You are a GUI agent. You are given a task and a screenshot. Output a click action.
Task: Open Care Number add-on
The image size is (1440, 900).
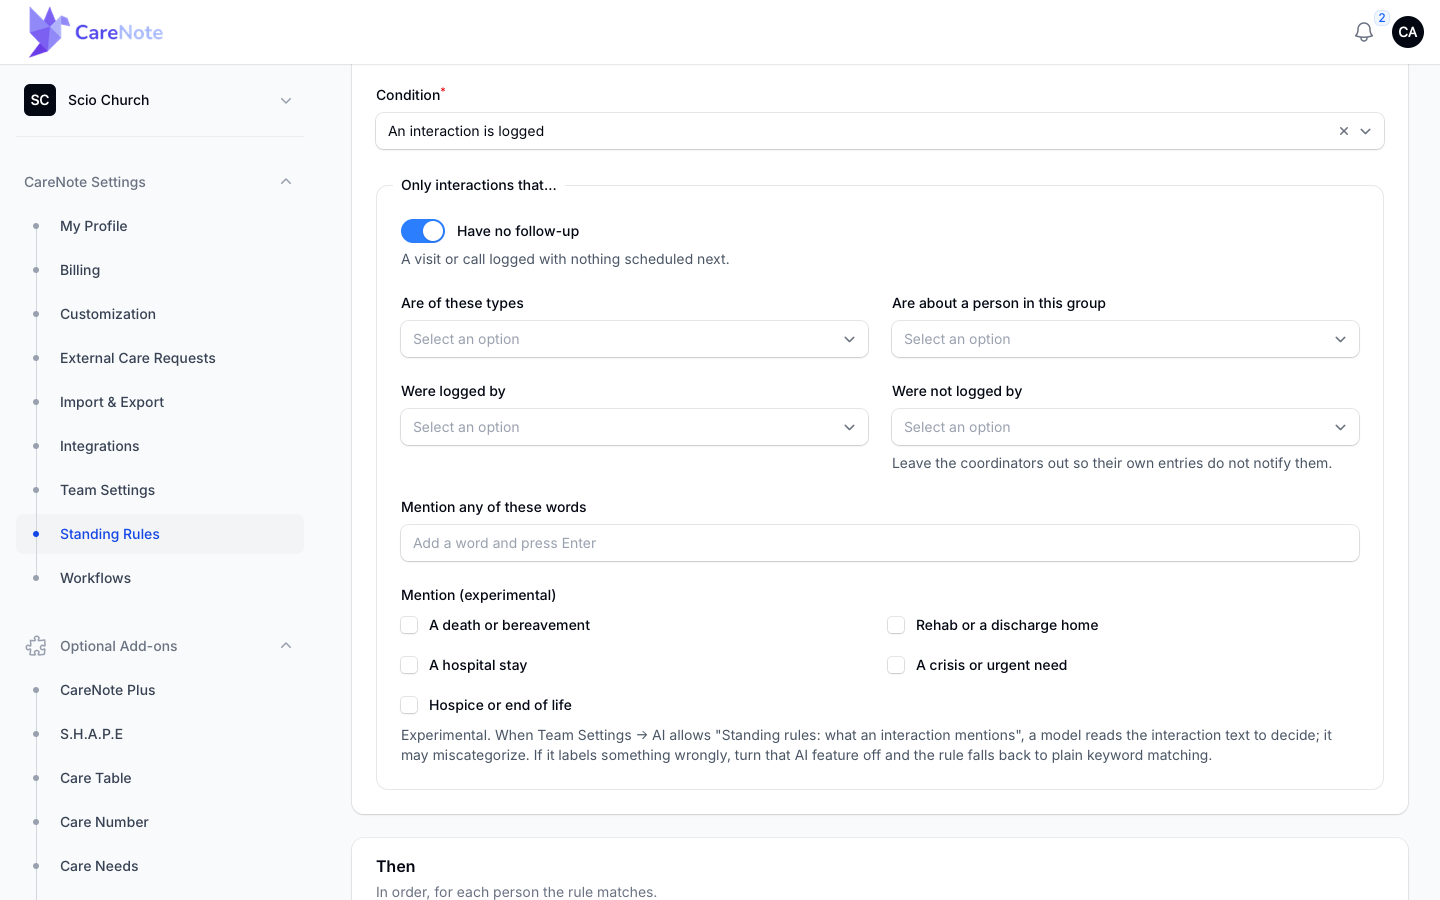[160, 822]
